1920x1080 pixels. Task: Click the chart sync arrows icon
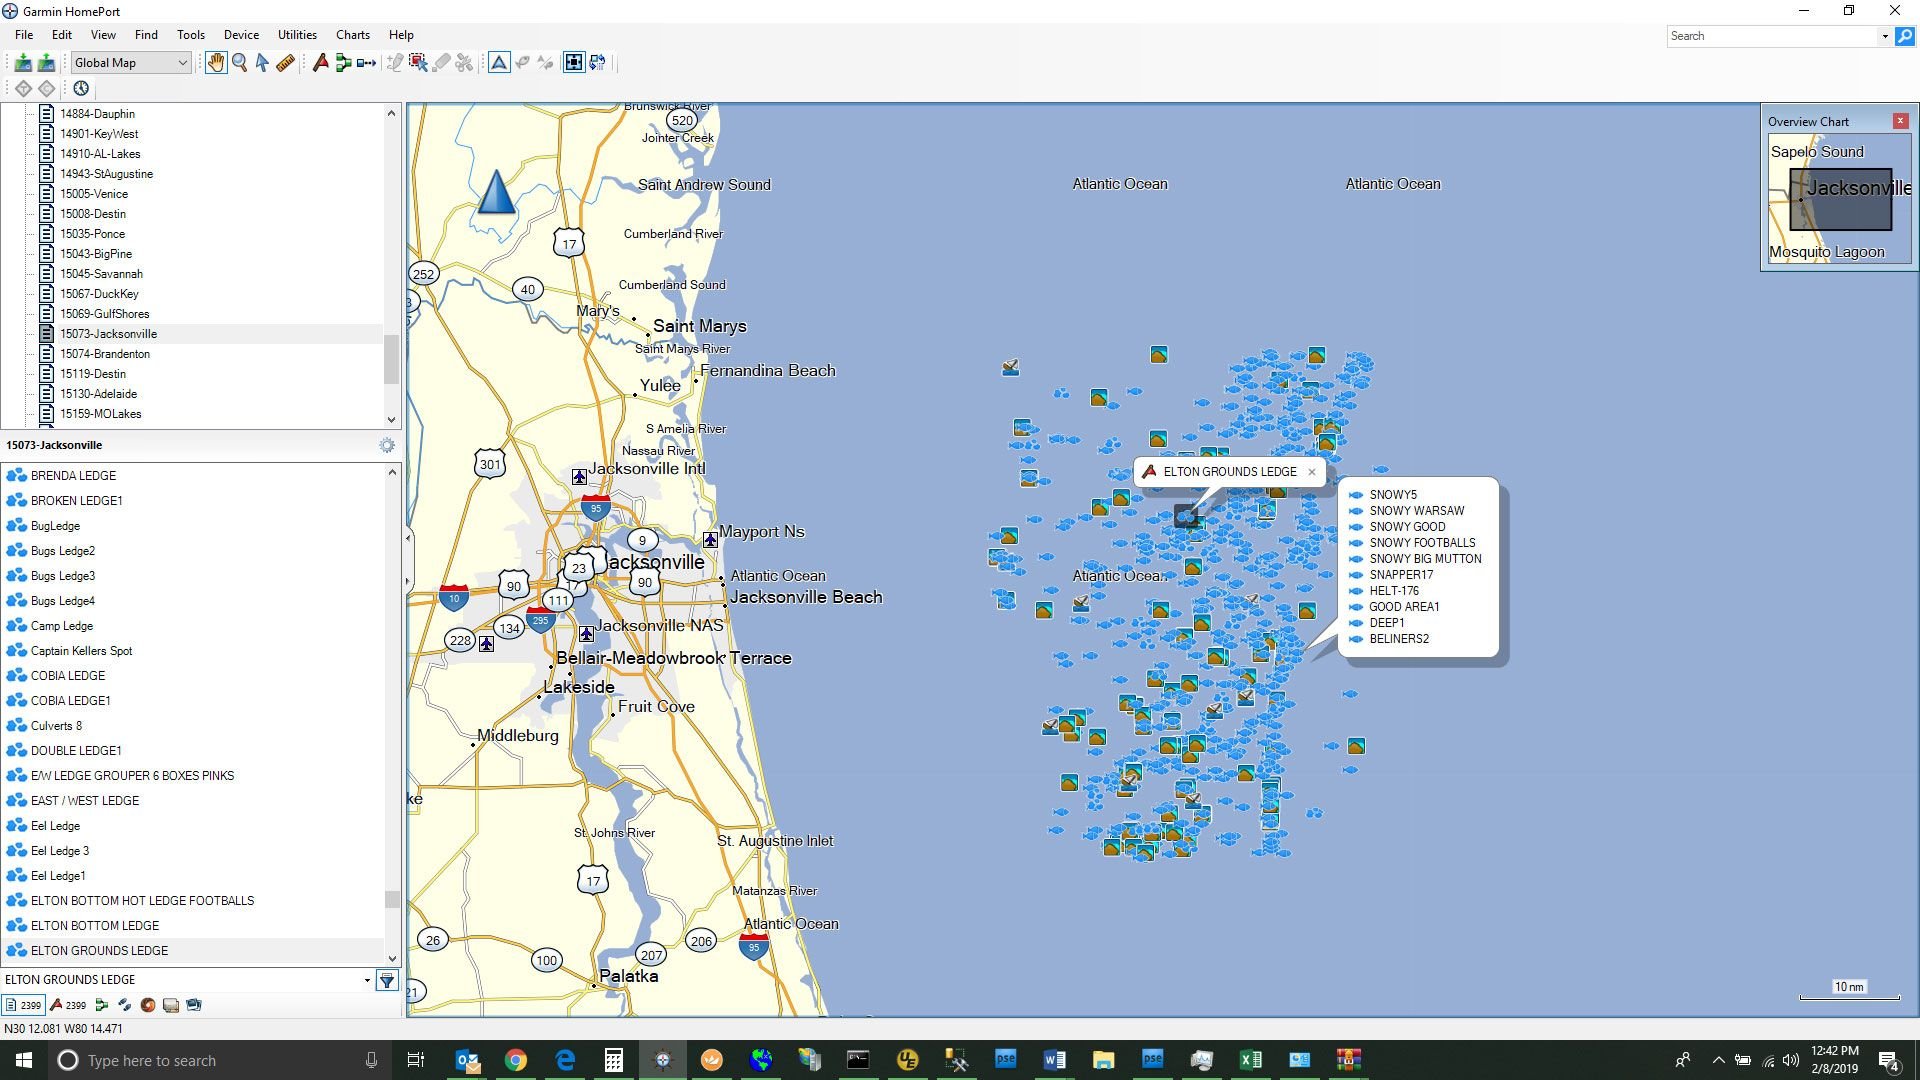point(597,63)
